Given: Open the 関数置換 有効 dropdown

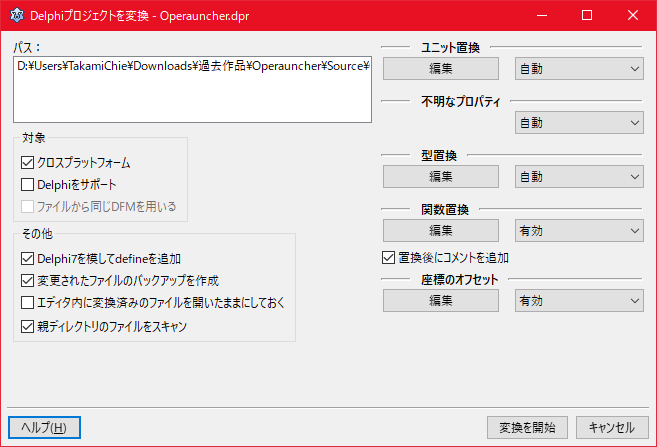Looking at the screenshot, I should [579, 230].
